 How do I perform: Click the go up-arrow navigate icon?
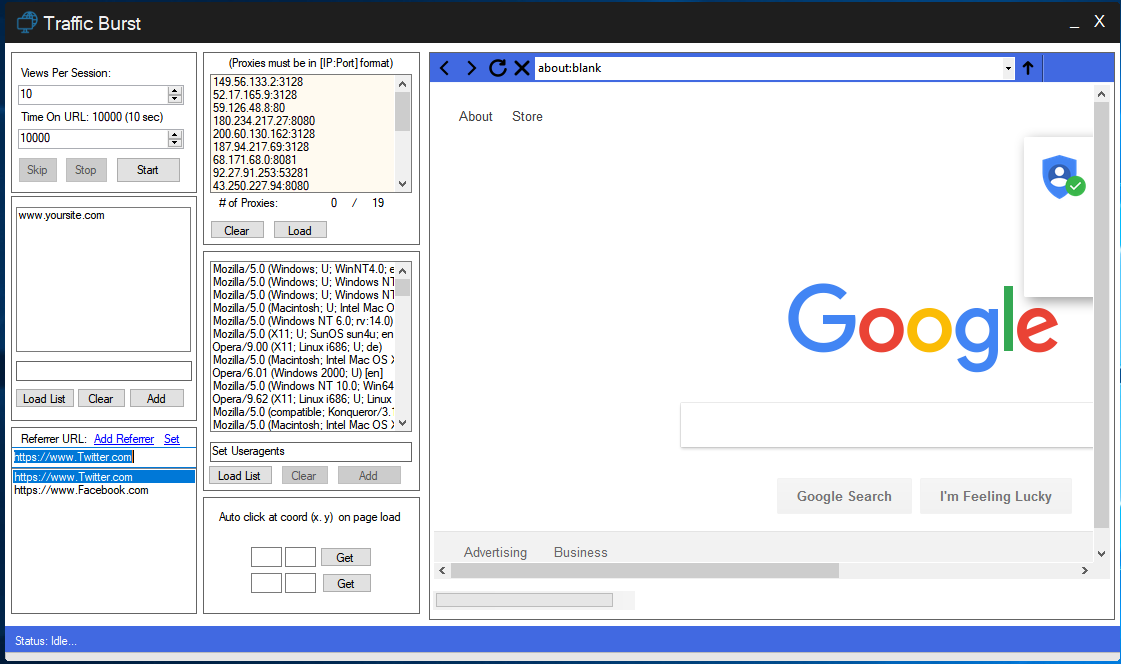coord(1027,68)
